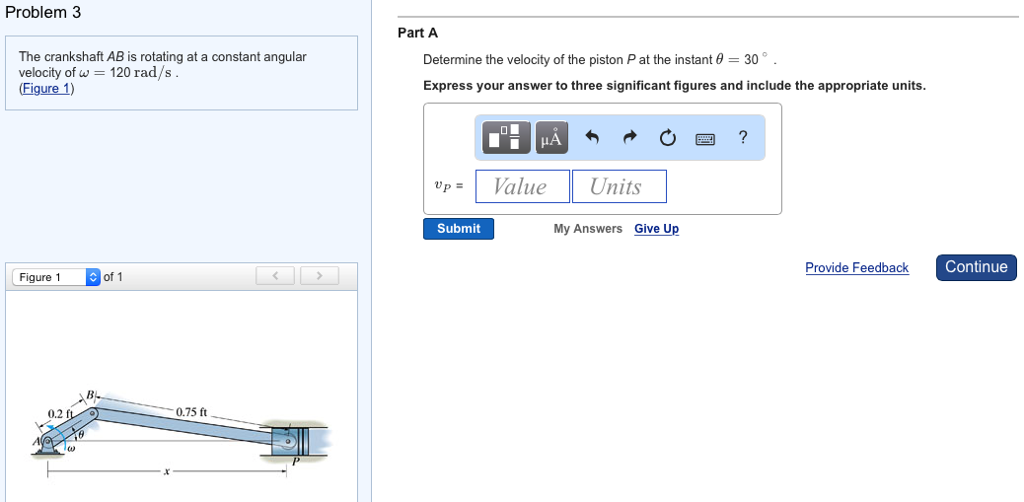Click the Give Up link
This screenshot has height=502, width=1024.
tap(656, 229)
